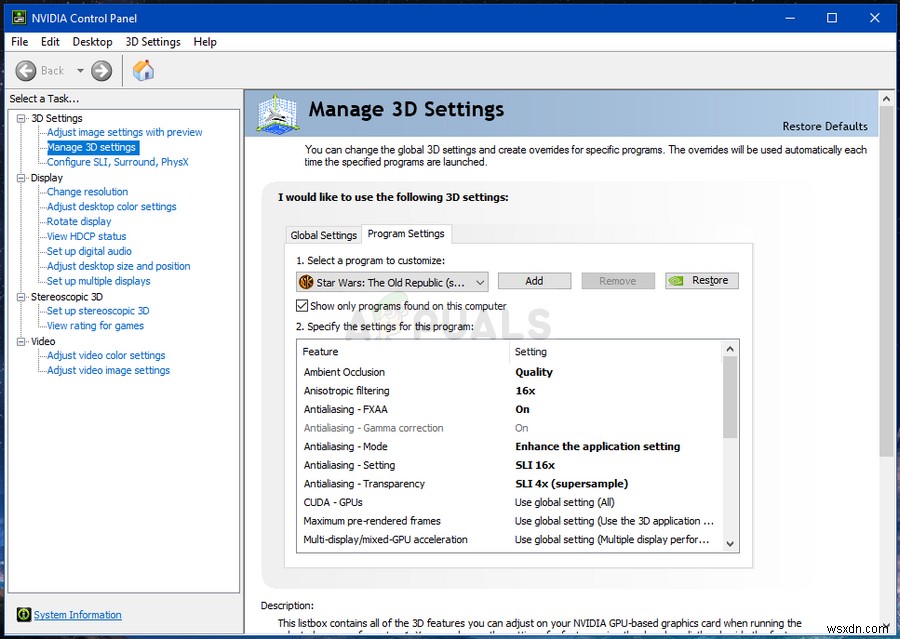Click the System Information icon
The image size is (900, 639).
tap(25, 614)
